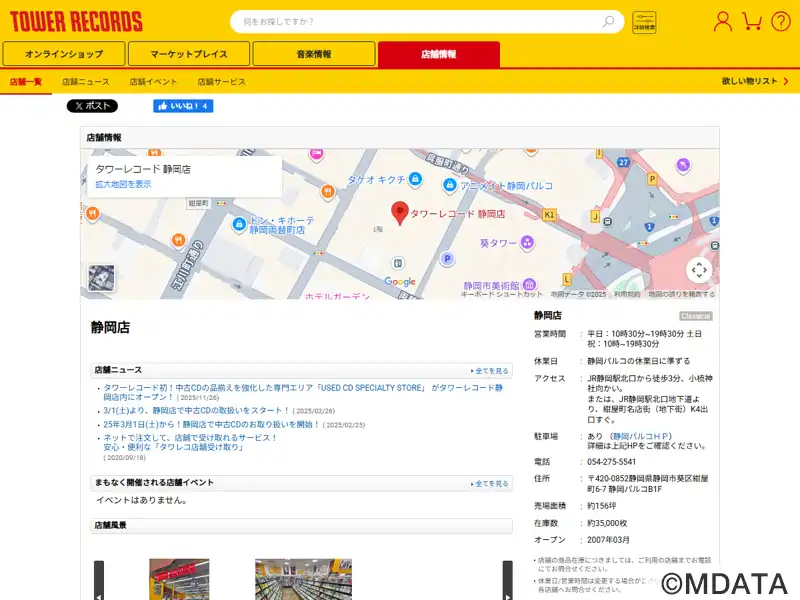
Task: Click the previous arrow in store photos carousel
Action: pos(99,581)
